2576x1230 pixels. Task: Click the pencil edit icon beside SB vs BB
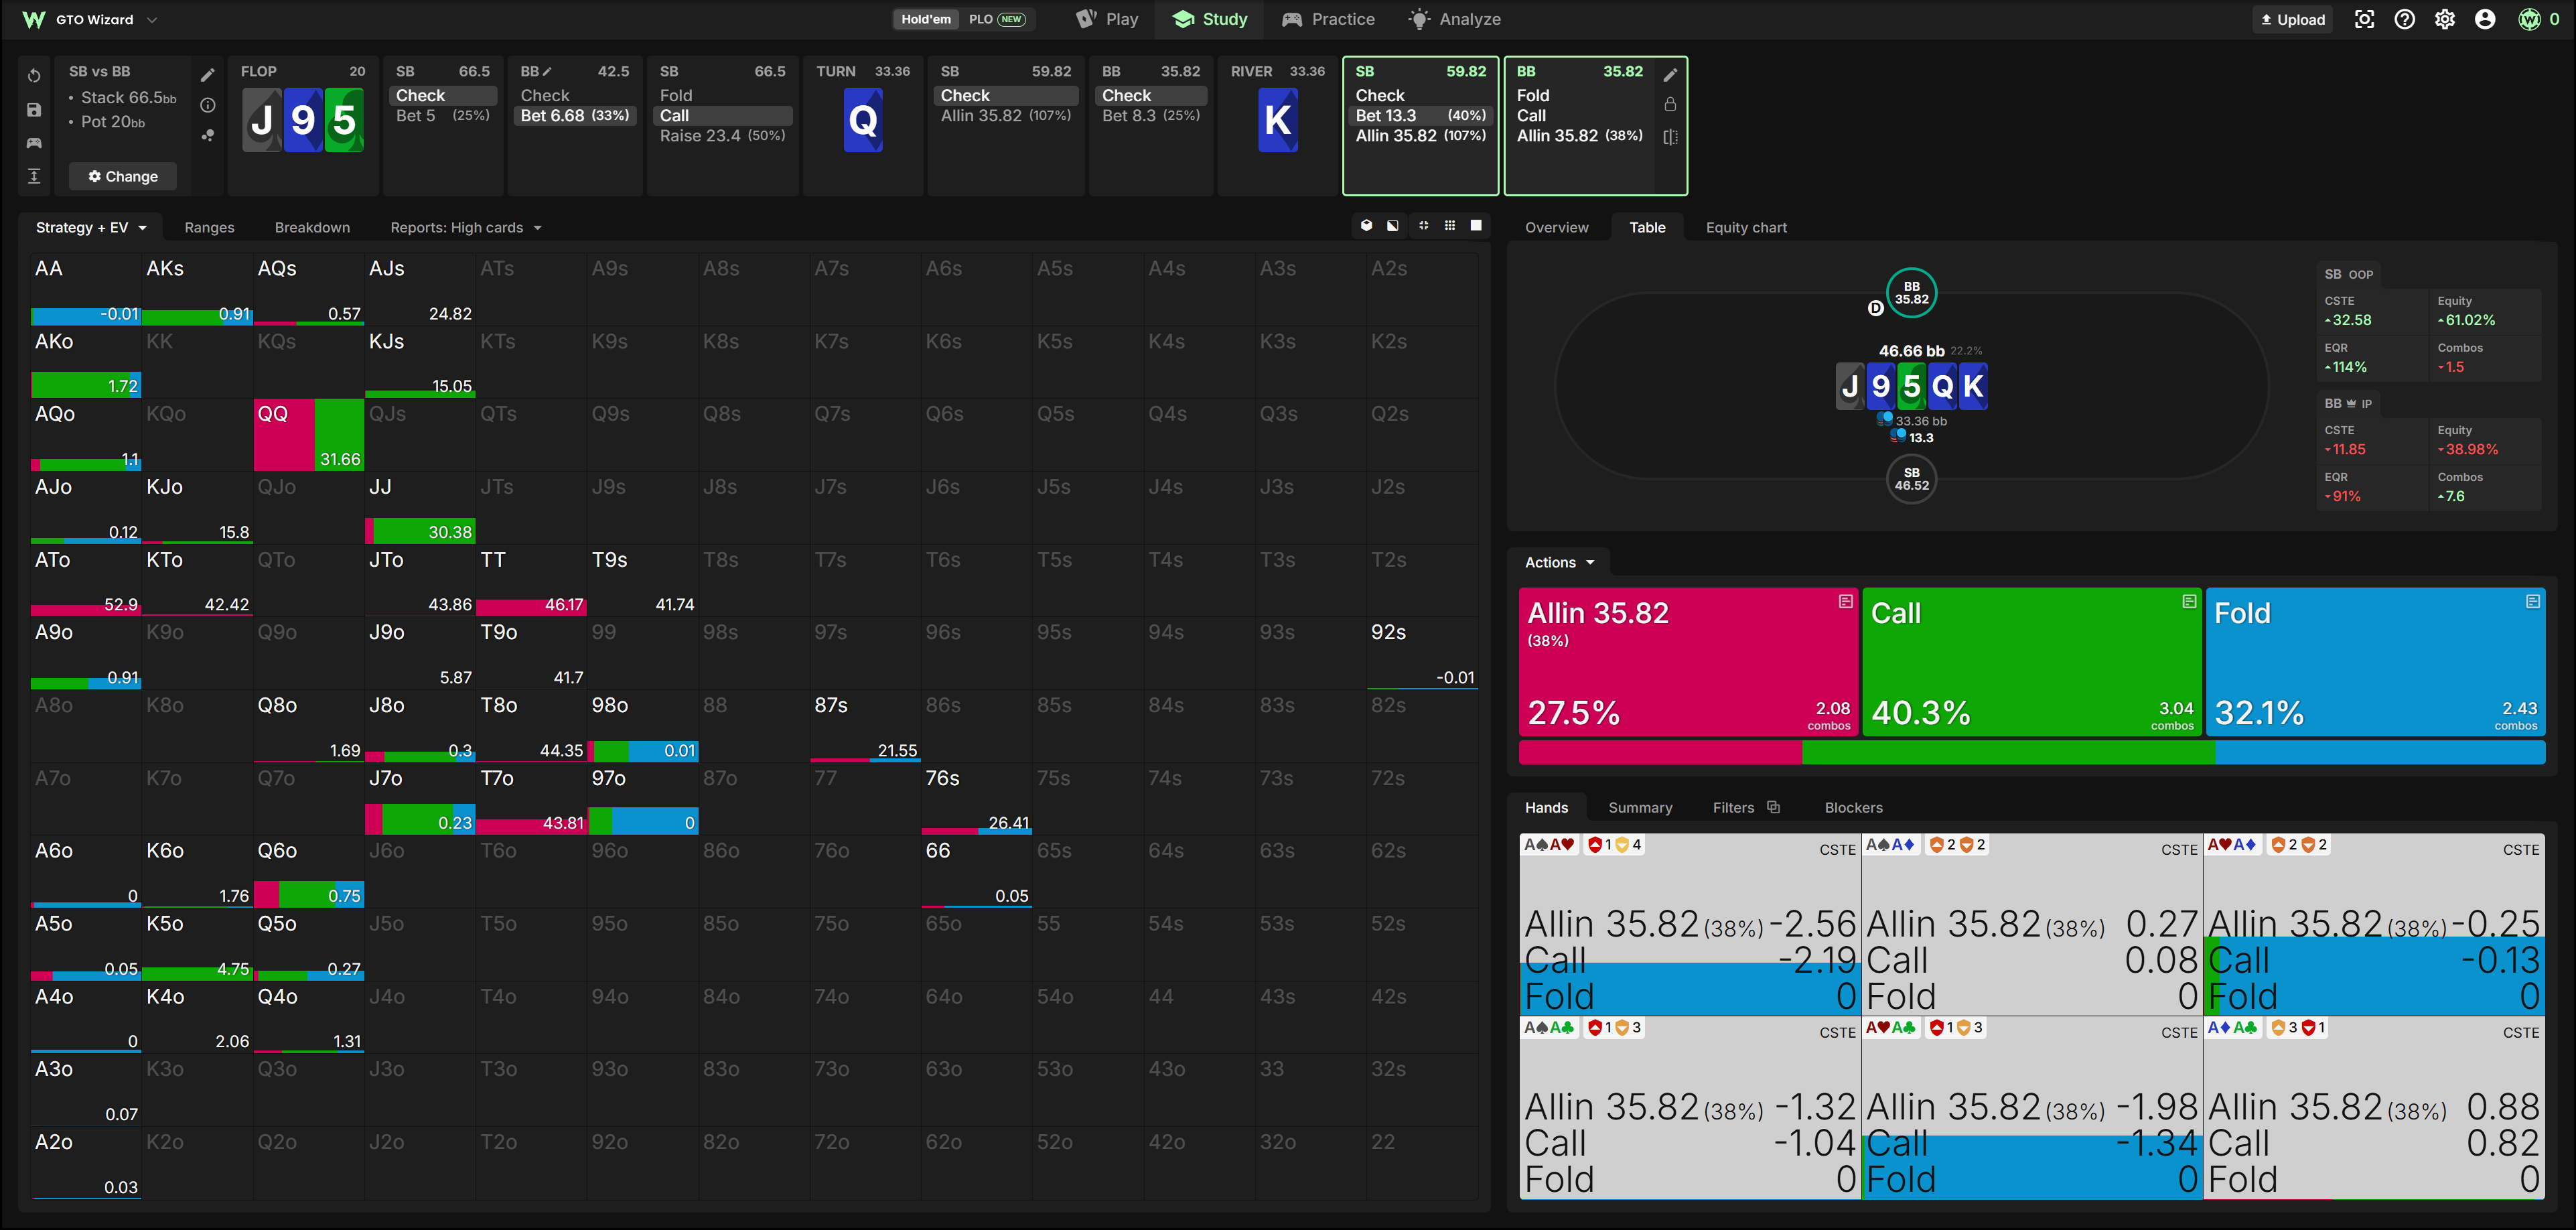point(208,75)
